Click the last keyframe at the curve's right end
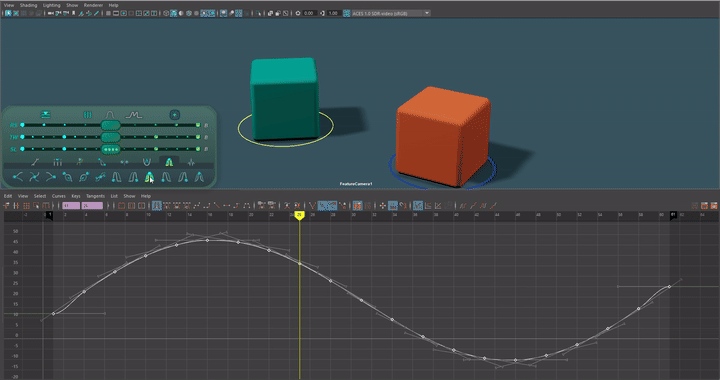The image size is (720, 380). [x=669, y=286]
